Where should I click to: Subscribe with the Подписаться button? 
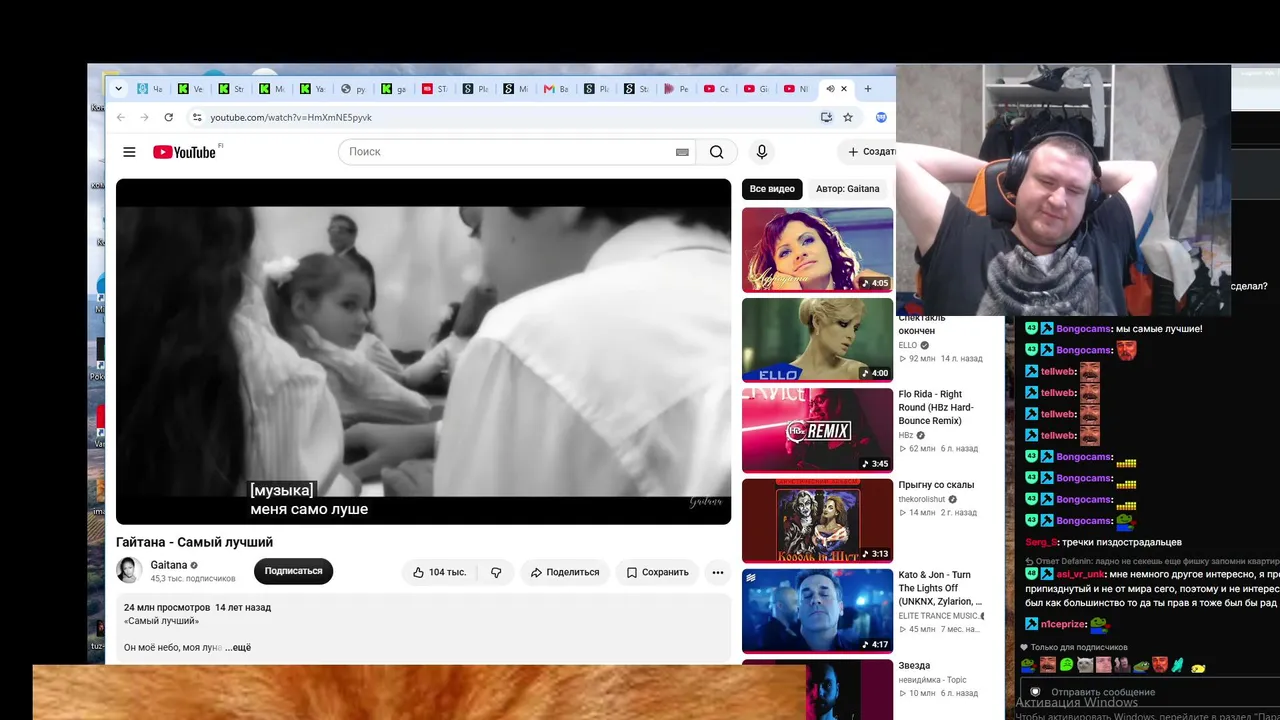[293, 571]
